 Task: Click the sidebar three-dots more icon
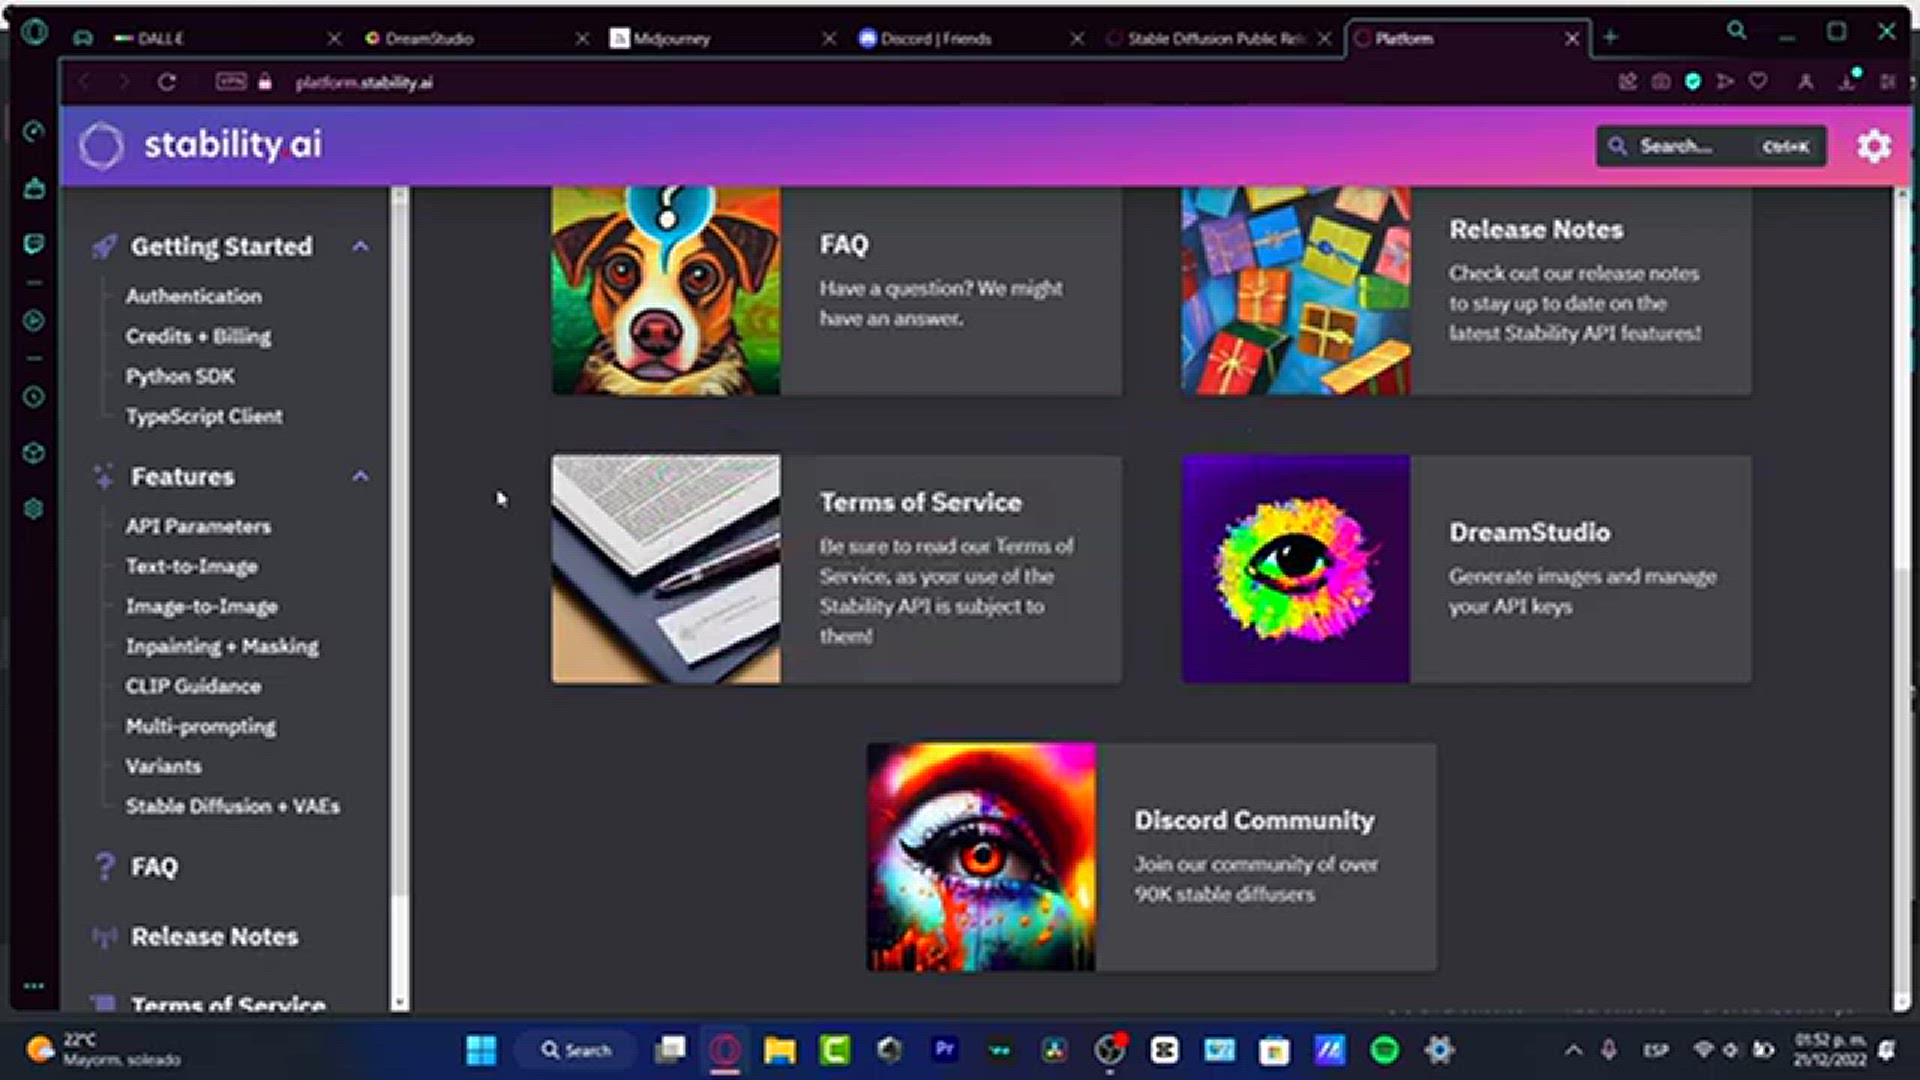[34, 986]
